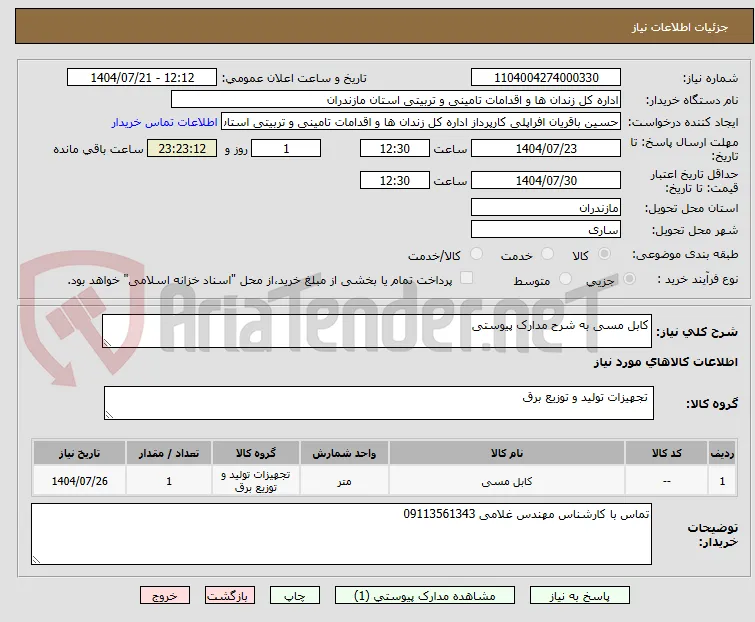The height and width of the screenshot is (622, 755).
Task: Click the 'اطلاعات کالاهای مورد نیاز' section heading
Action: (665, 362)
